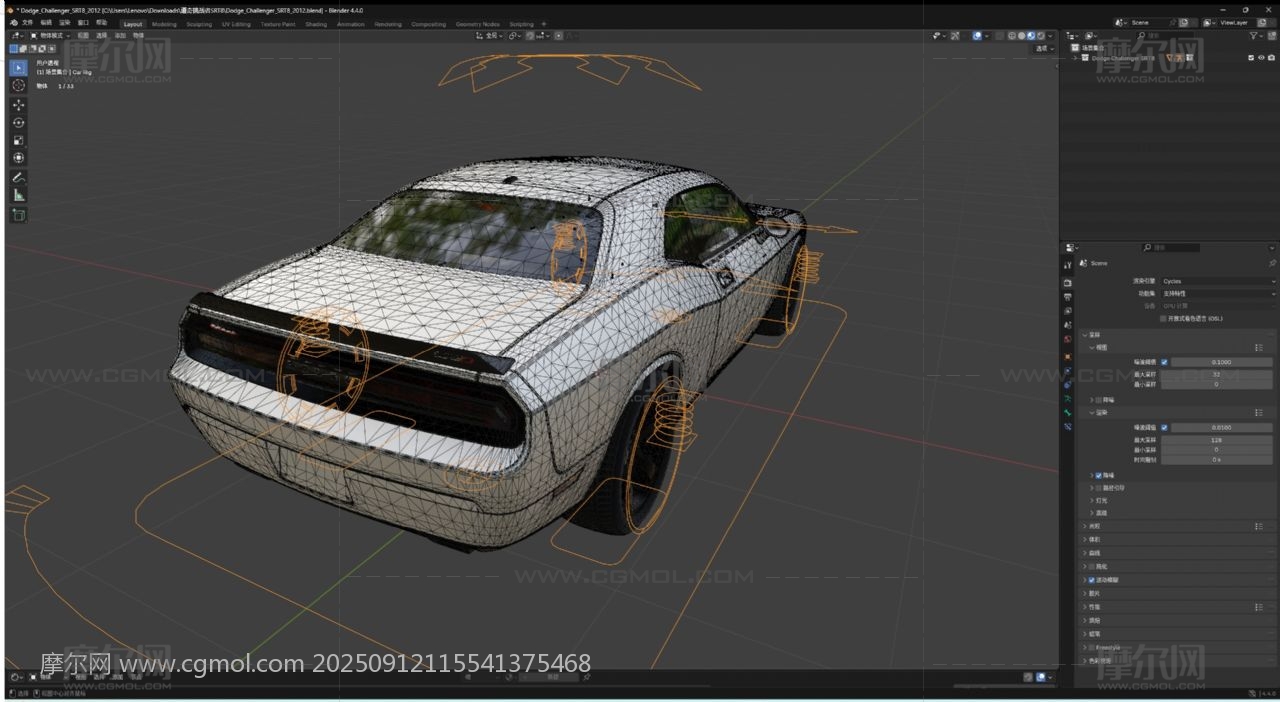The height and width of the screenshot is (702, 1280).
Task: Open transform orientation dropdown in header
Action: [490, 36]
